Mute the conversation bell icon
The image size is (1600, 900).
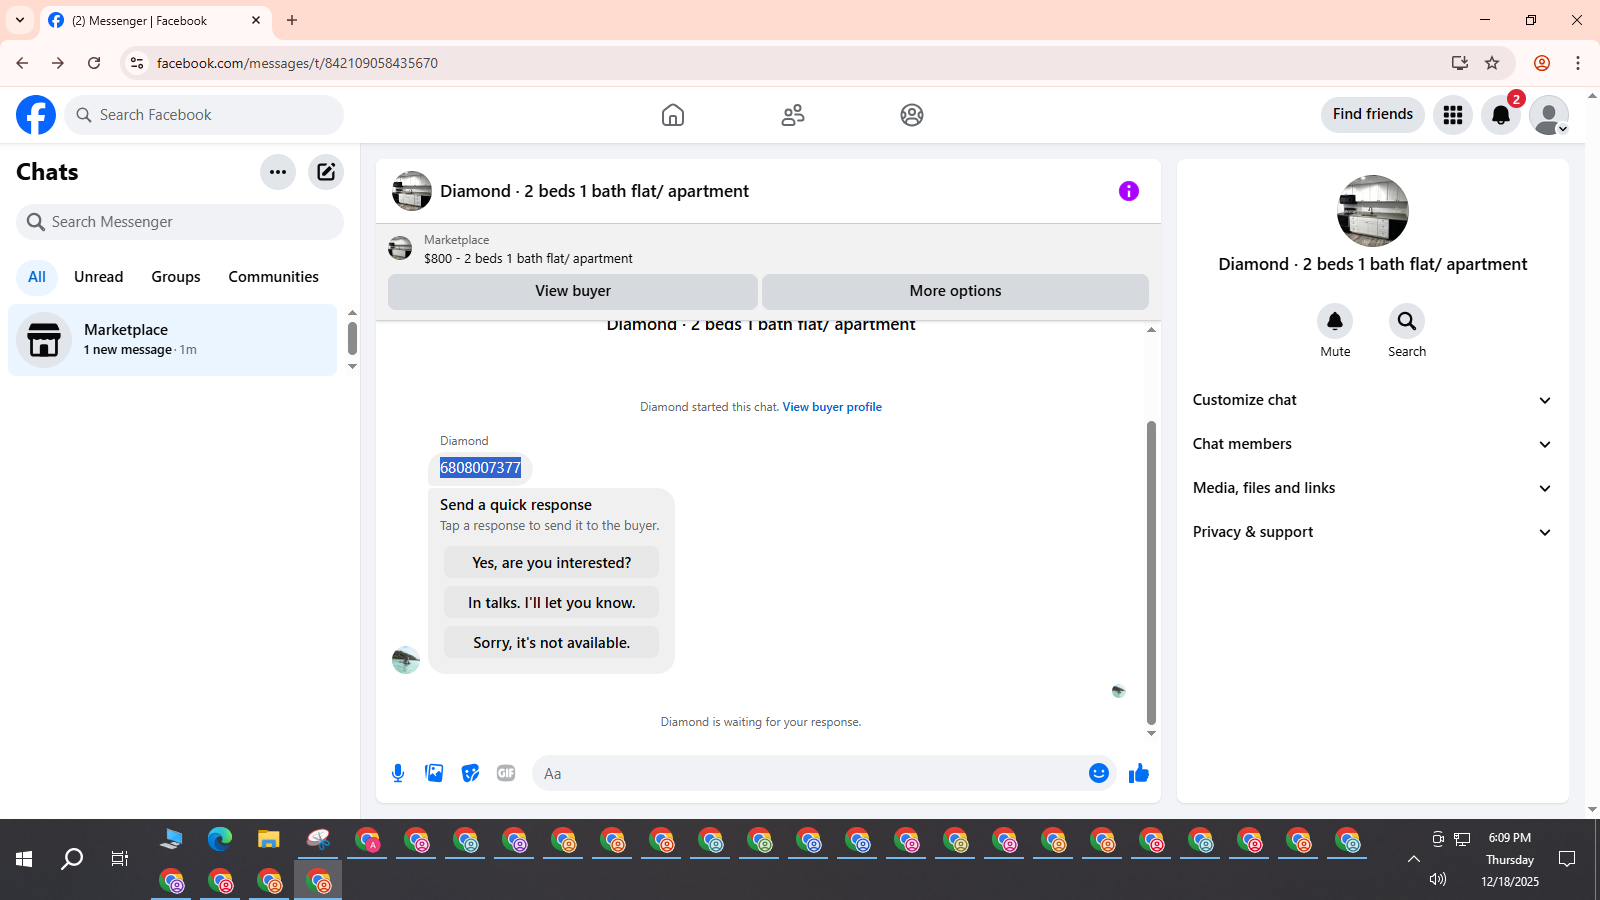[1335, 321]
